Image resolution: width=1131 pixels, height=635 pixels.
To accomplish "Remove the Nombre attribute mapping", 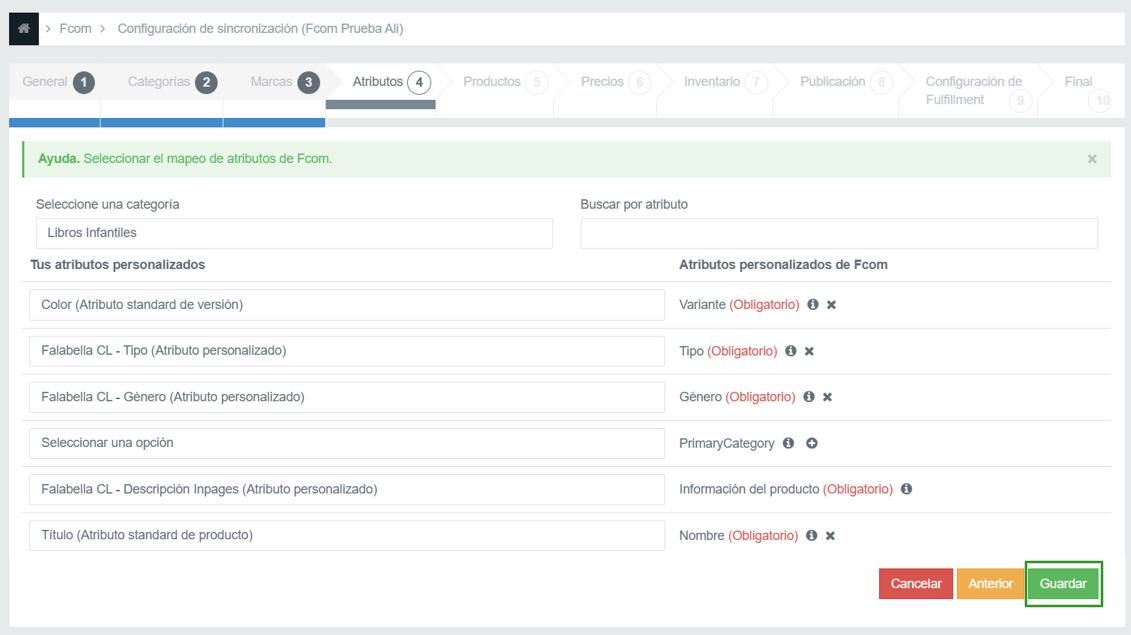I will [x=830, y=536].
